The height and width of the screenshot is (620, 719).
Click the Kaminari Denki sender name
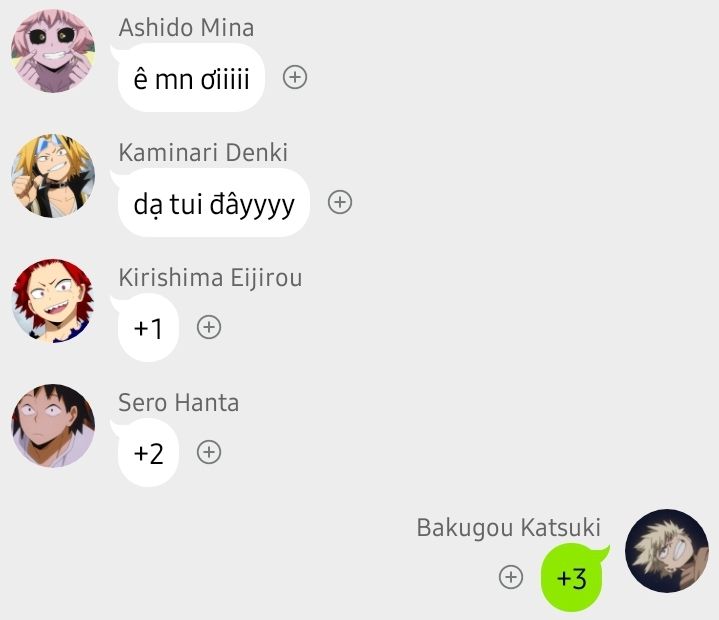coord(203,152)
